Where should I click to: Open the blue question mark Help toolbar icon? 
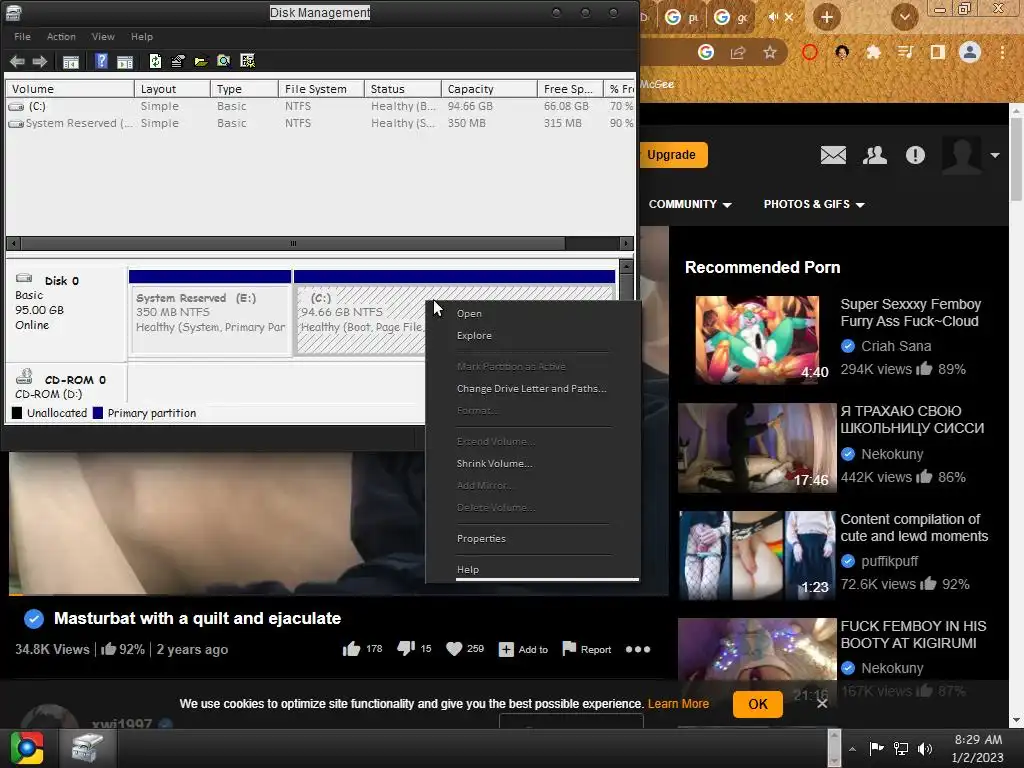[101, 61]
